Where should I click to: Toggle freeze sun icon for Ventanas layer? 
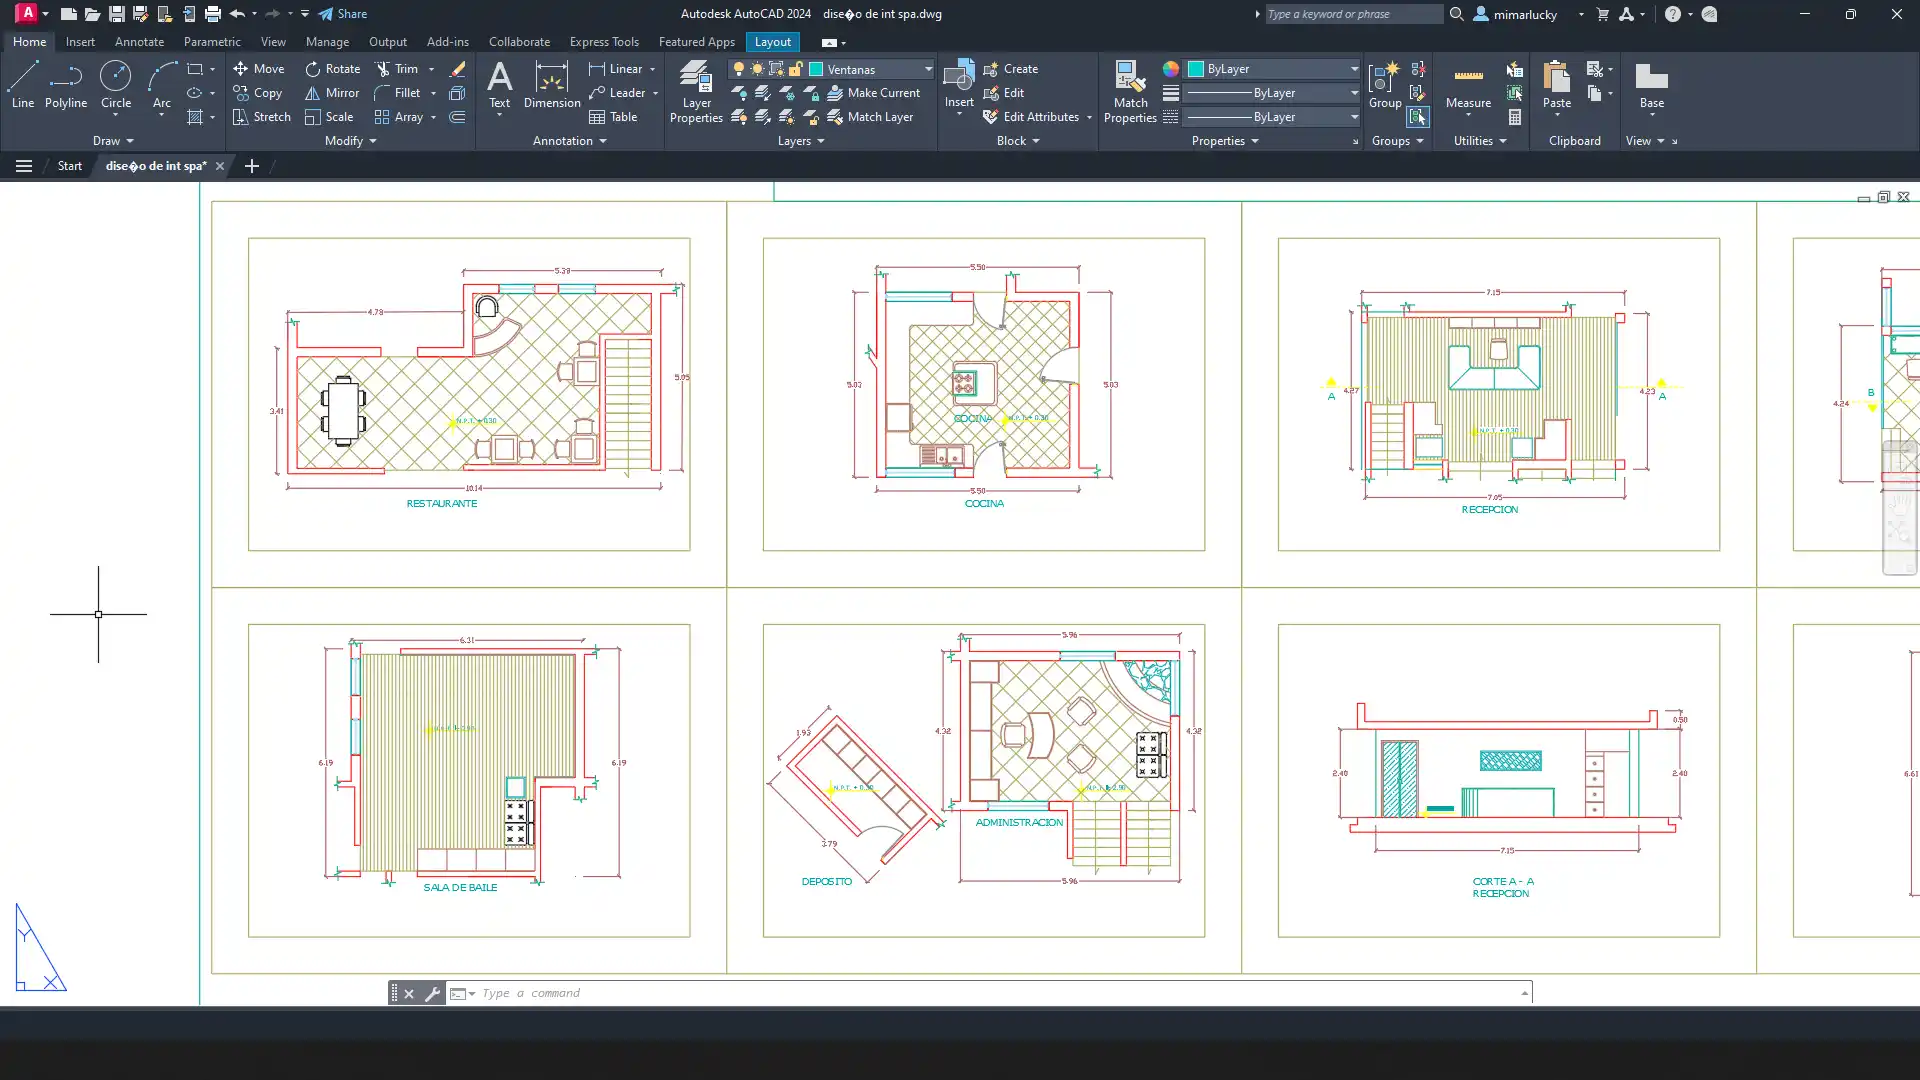757,69
